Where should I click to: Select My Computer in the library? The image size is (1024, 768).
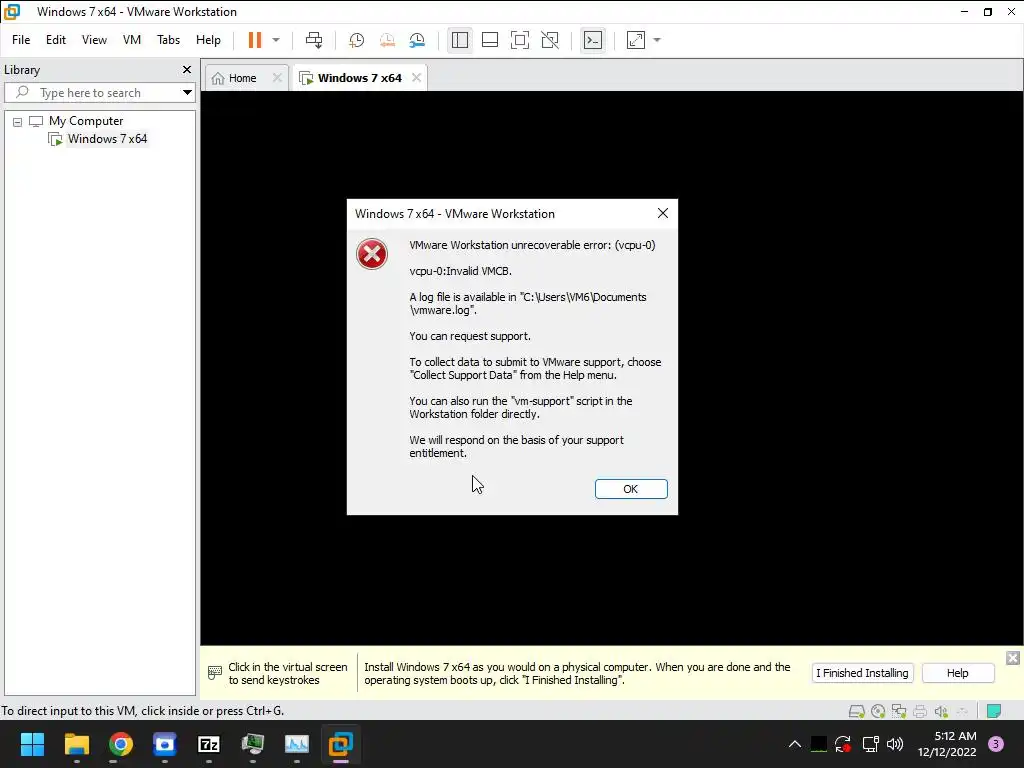(x=86, y=121)
